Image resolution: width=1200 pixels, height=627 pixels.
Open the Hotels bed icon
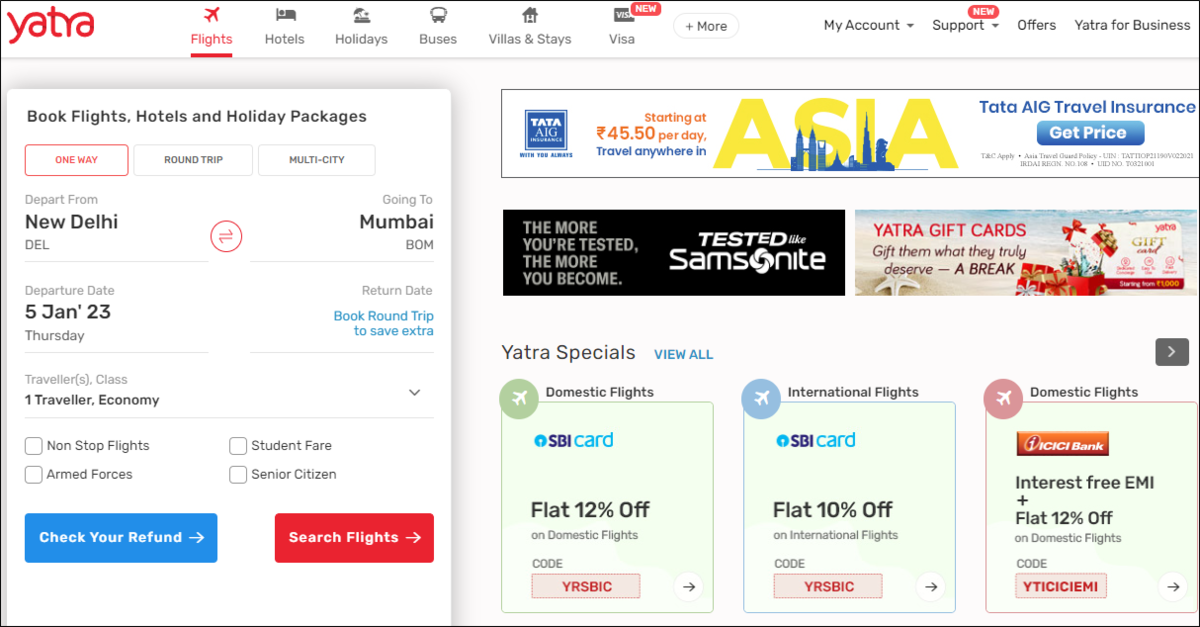285,15
